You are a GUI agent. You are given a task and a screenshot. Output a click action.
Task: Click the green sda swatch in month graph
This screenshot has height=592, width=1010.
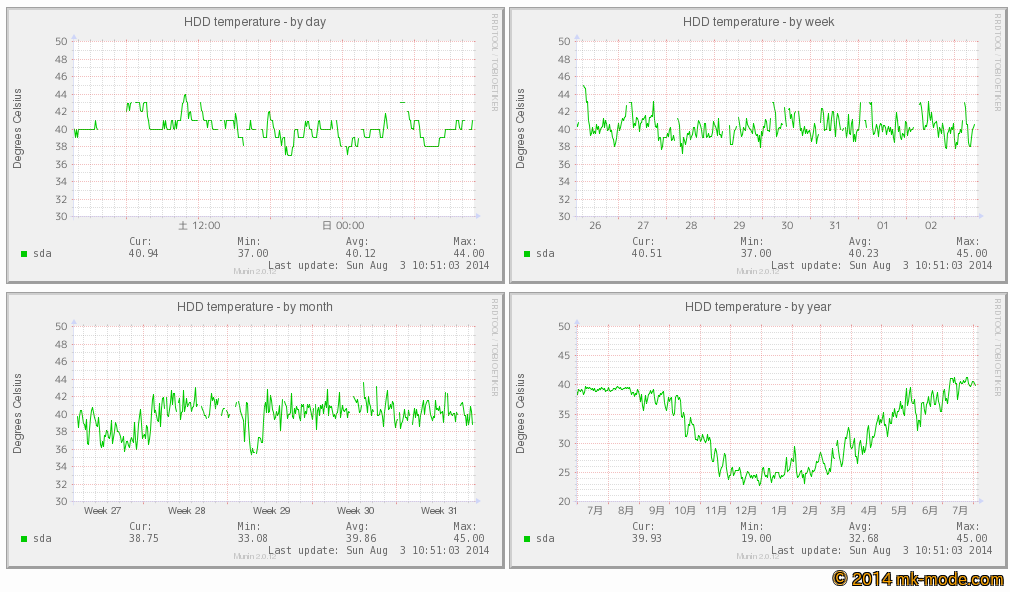click(24, 539)
